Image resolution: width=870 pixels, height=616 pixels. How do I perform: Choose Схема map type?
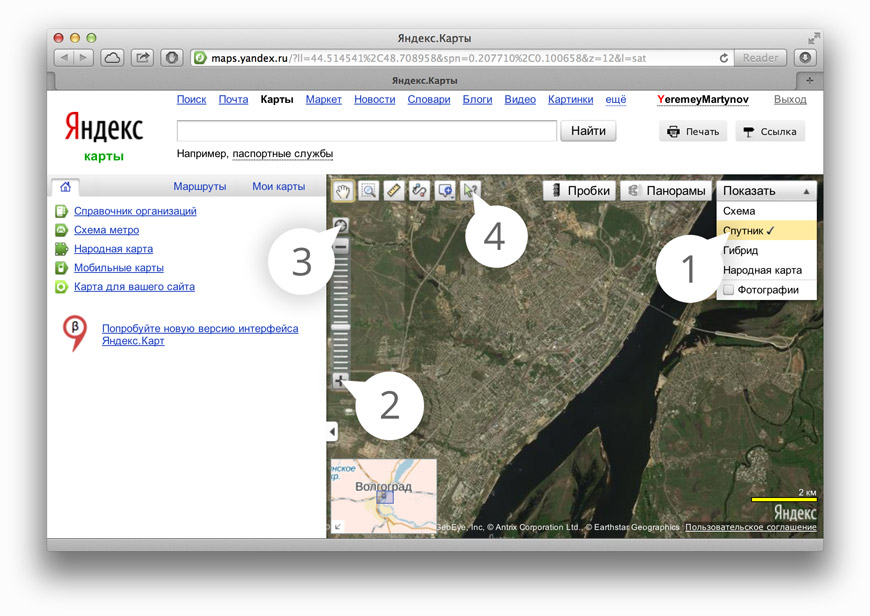(766, 211)
